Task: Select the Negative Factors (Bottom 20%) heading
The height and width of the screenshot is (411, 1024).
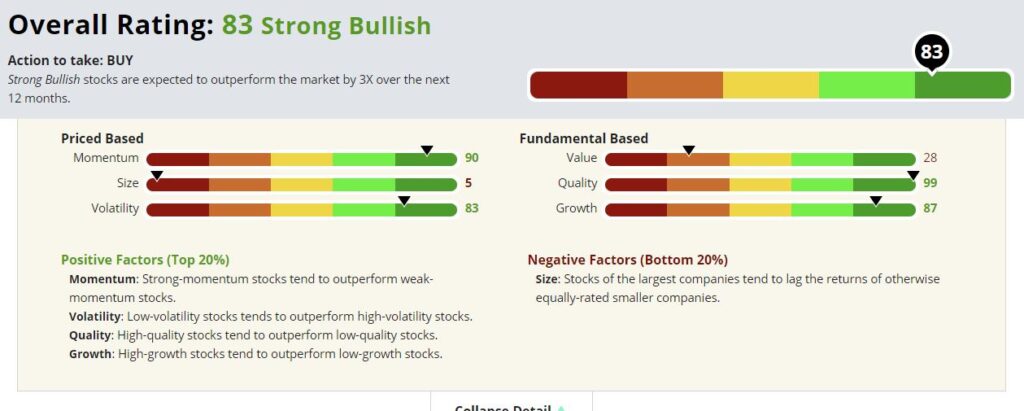Action: 628,259
